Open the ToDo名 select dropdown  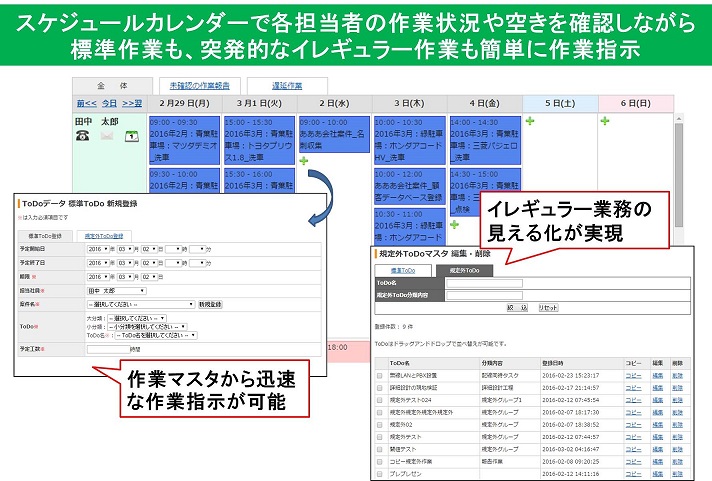[156, 335]
